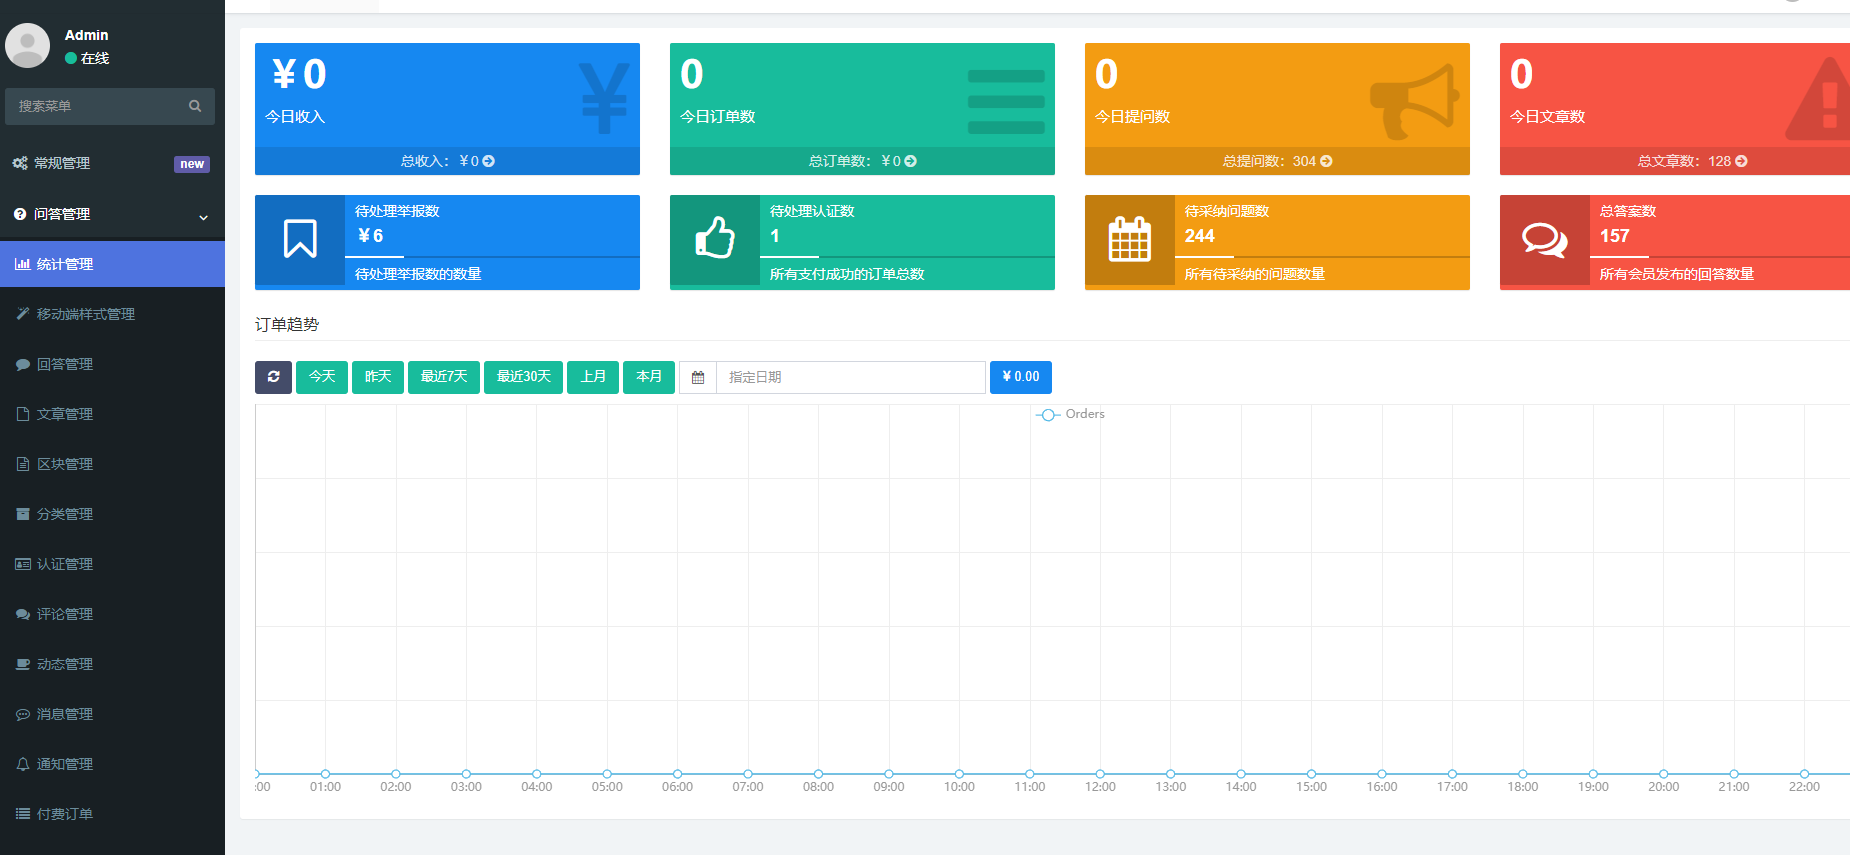Filter orders by 上月
This screenshot has height=855, width=1850.
point(593,377)
